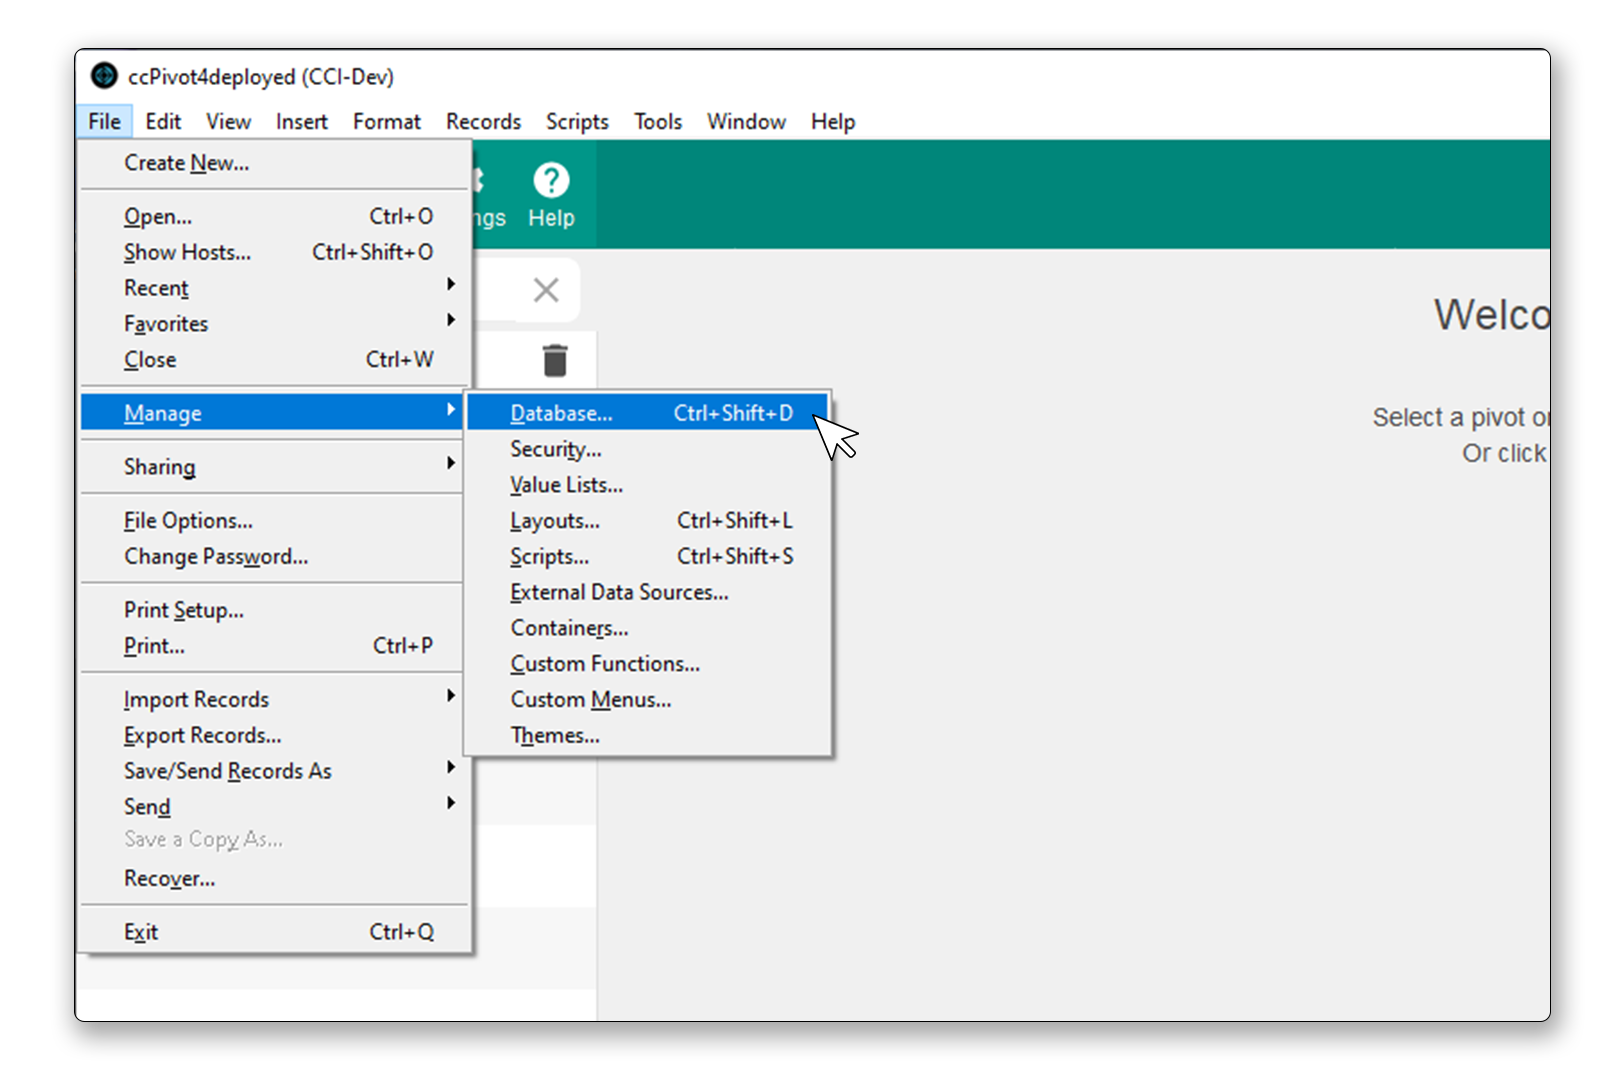This screenshot has width=1624, height=1070.
Task: Select Security... in Manage submenu
Action: coord(648,449)
